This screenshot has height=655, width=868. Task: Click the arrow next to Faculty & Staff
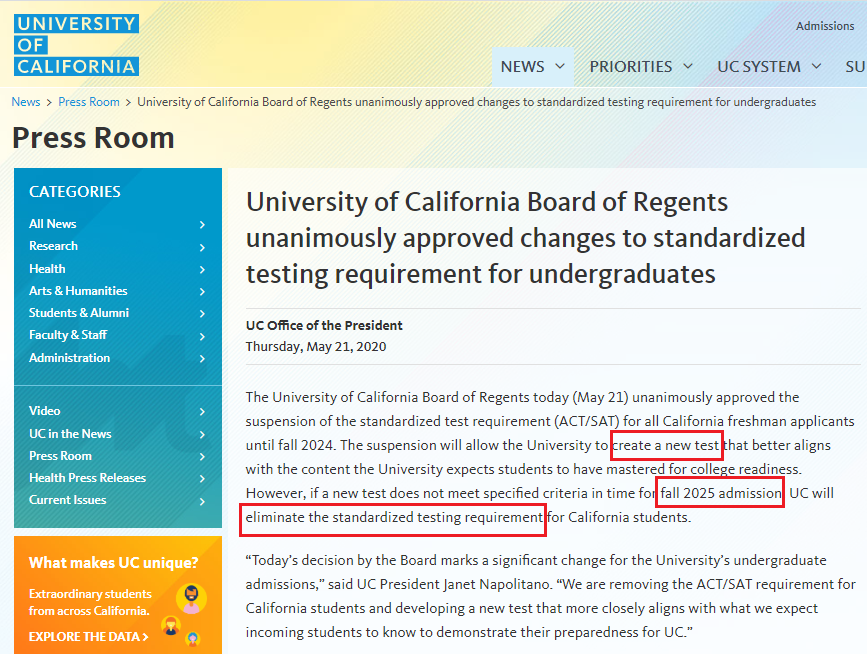[x=202, y=336]
